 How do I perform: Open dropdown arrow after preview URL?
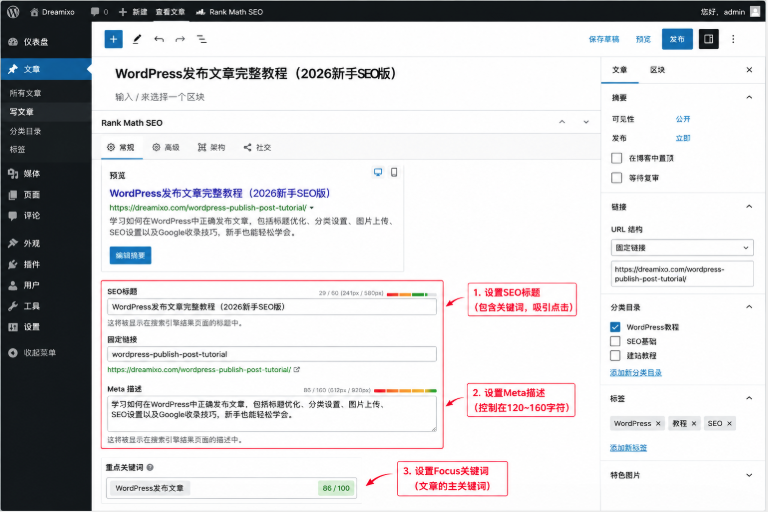[x=312, y=208]
